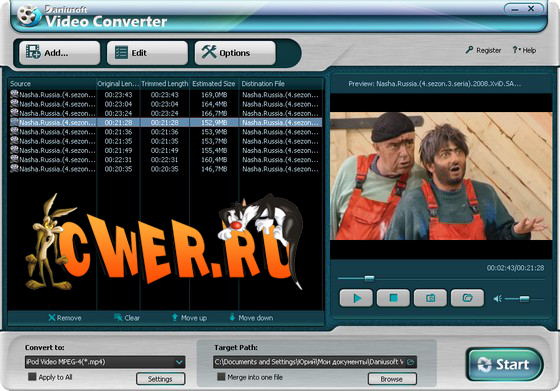Select the file with length 00:21:35
Screen dimensions: 560x391
(165, 141)
